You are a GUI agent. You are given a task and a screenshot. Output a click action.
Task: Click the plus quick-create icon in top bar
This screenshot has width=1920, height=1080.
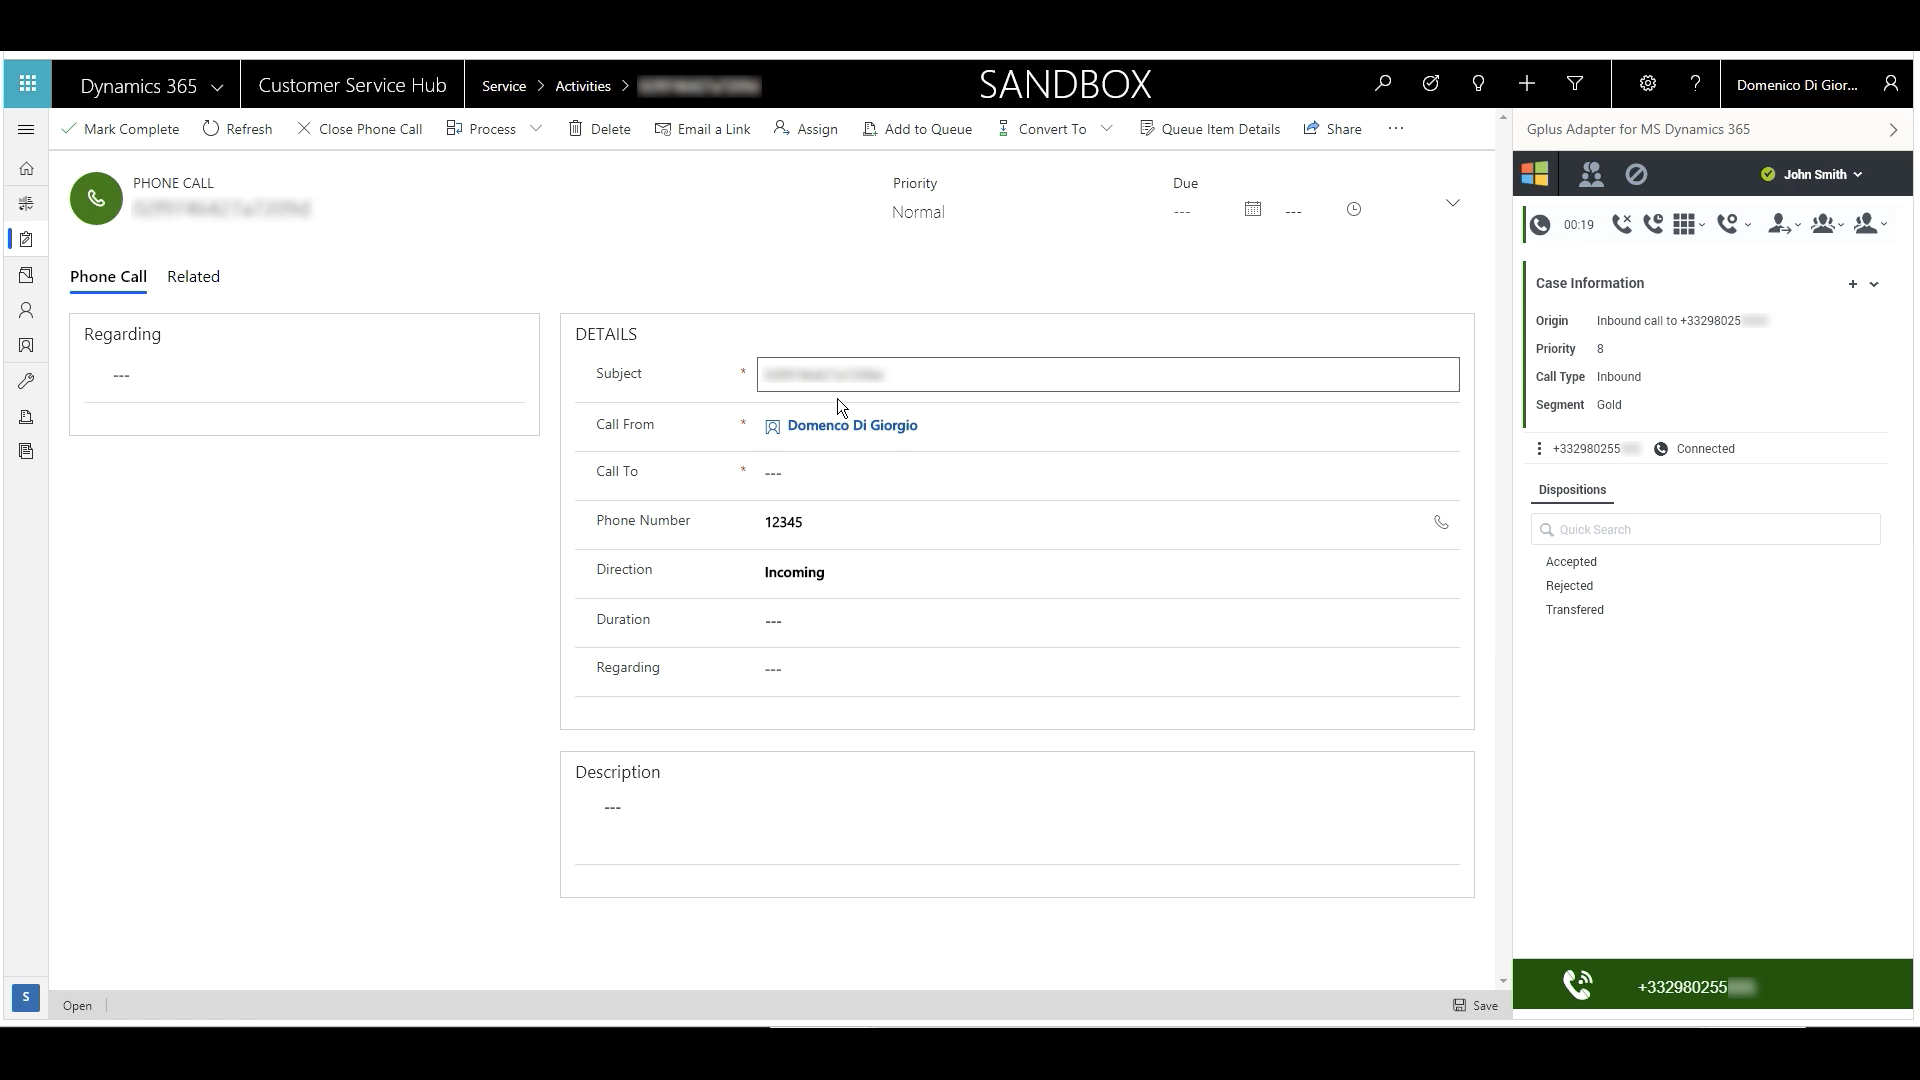[x=1527, y=84]
